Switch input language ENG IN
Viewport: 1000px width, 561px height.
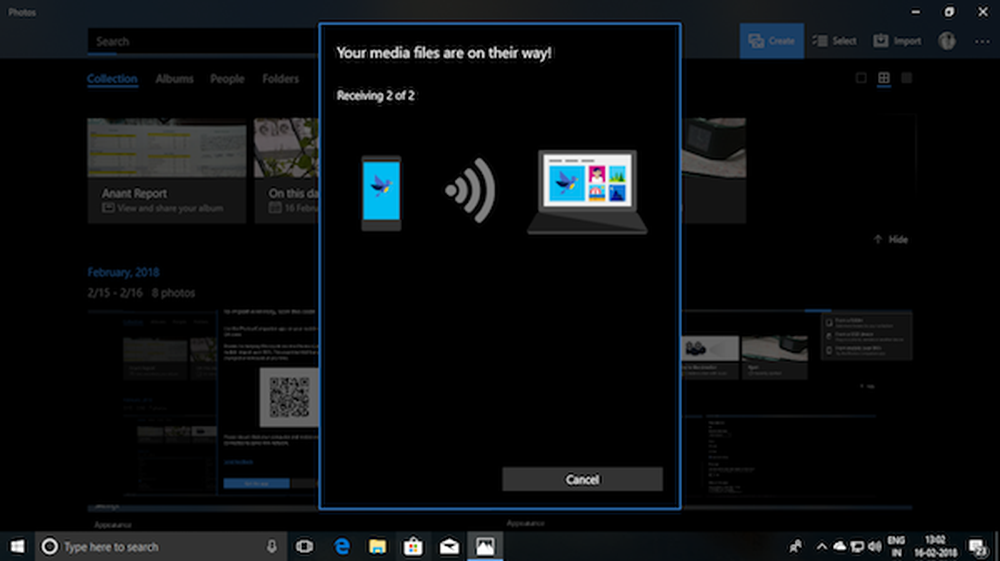896,546
